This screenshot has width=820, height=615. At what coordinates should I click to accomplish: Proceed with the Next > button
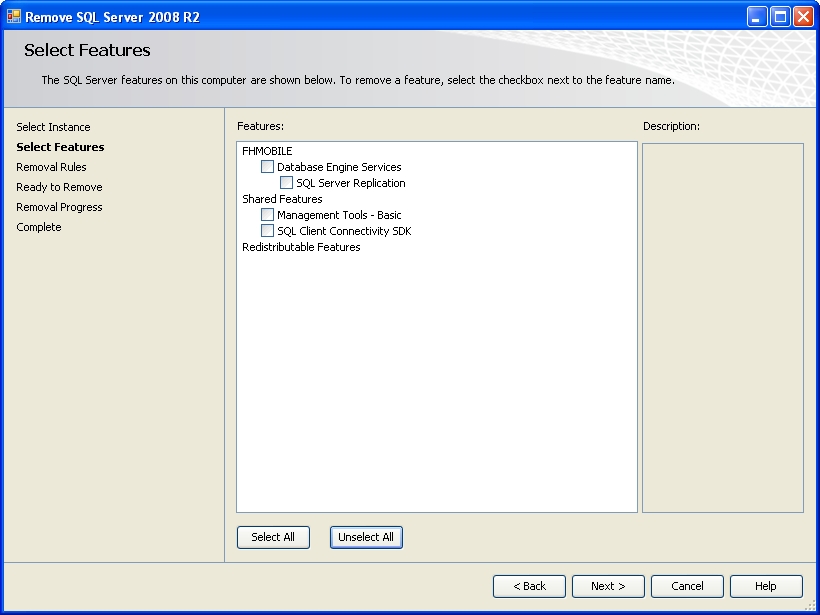[608, 586]
